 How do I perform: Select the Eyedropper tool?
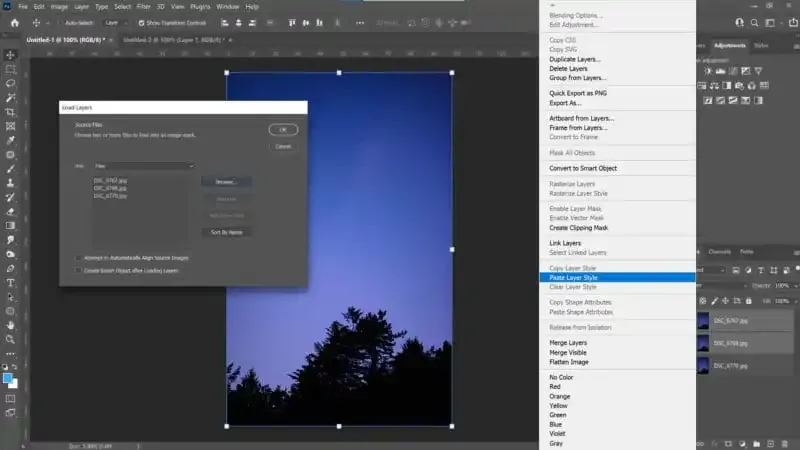[x=10, y=141]
